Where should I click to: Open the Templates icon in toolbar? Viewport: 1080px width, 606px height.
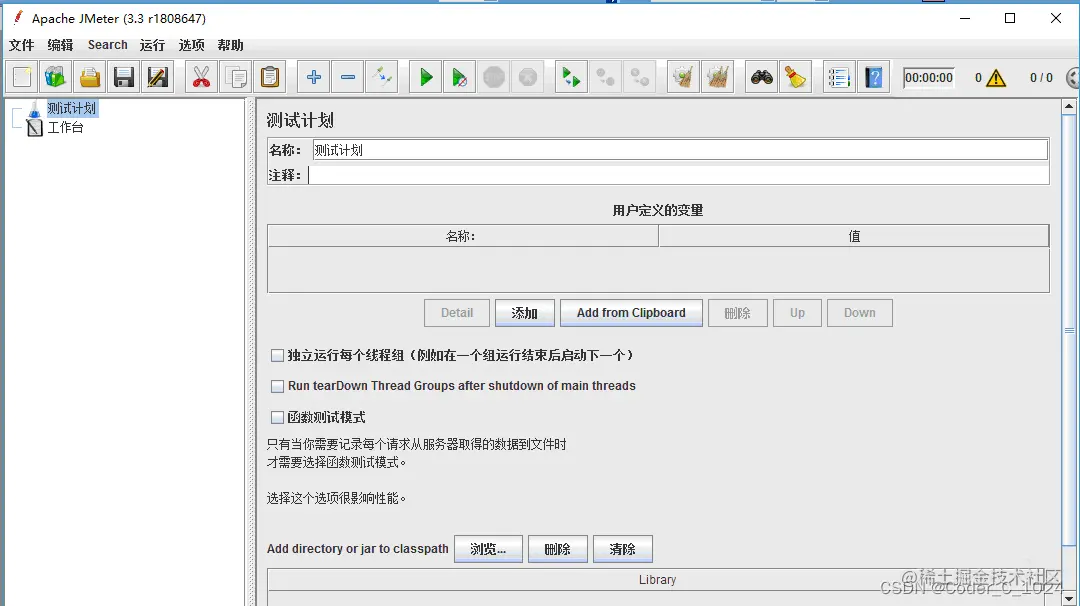tap(55, 77)
